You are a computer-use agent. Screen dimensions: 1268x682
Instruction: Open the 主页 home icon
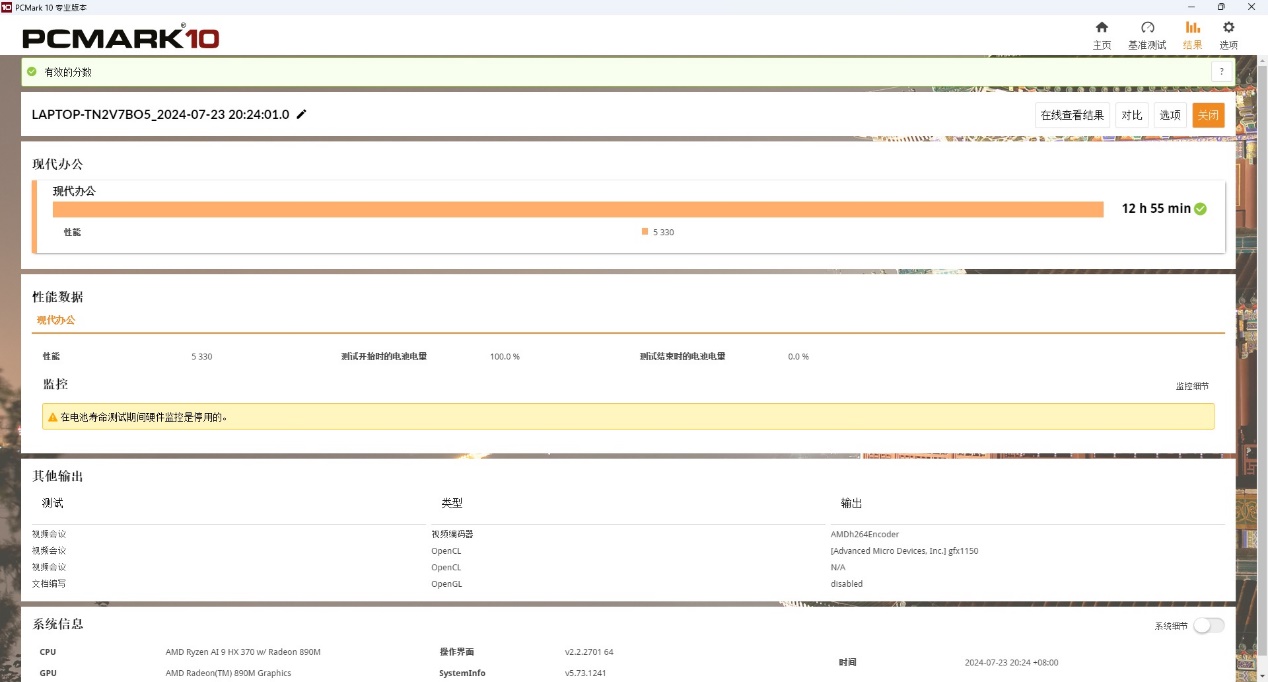tap(1101, 35)
